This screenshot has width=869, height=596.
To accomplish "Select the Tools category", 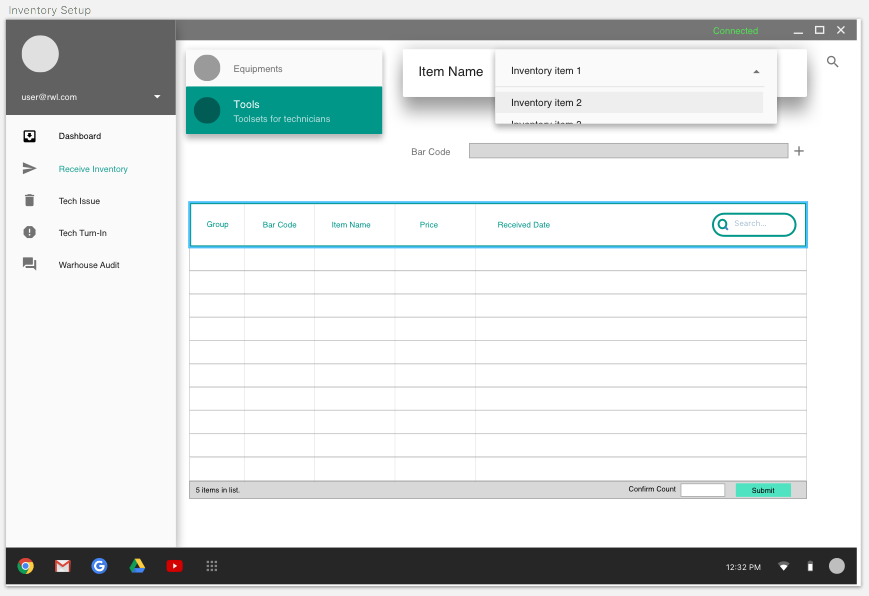I will coord(284,110).
